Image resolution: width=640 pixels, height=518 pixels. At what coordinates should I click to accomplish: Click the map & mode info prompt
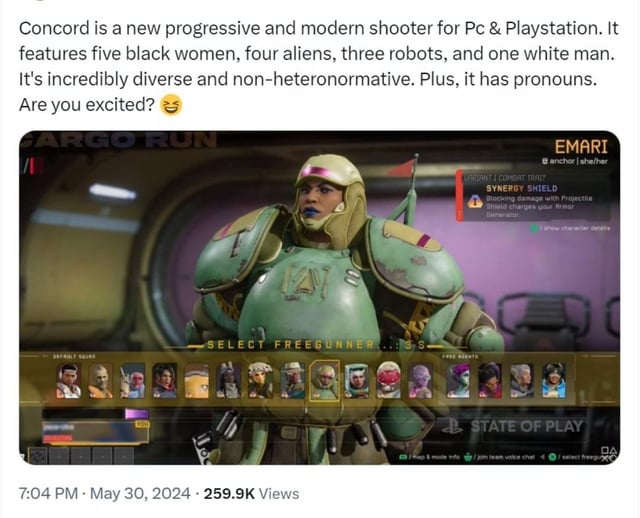point(429,457)
